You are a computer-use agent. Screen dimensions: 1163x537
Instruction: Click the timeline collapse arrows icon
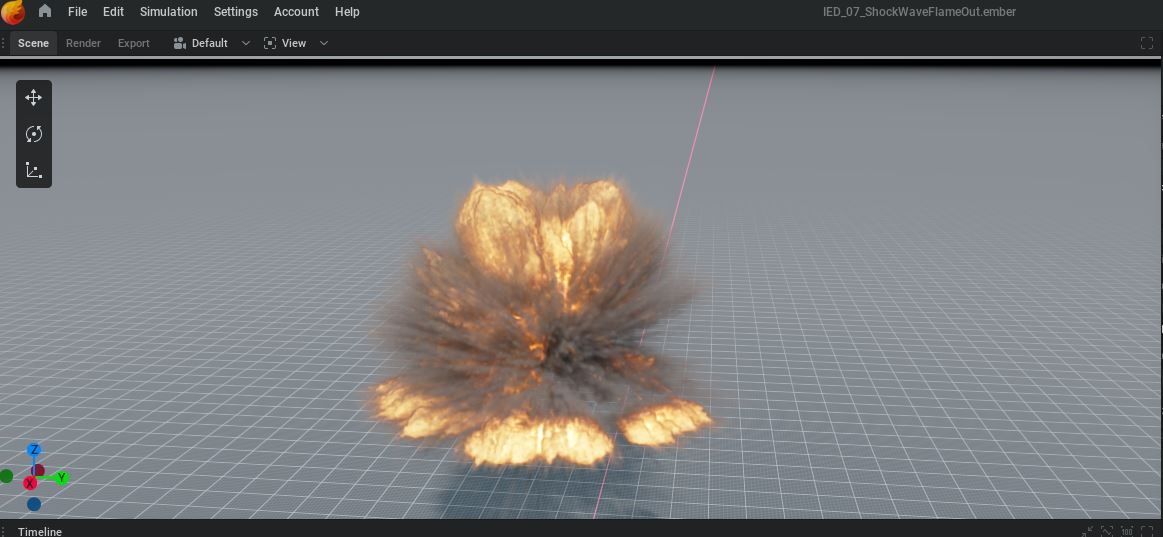pyautogui.click(x=1088, y=531)
